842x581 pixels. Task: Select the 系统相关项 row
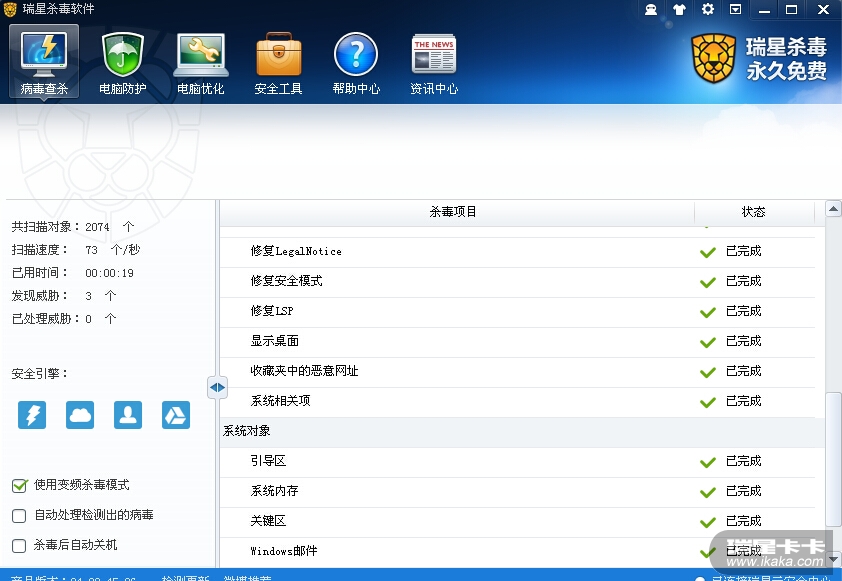pyautogui.click(x=518, y=402)
